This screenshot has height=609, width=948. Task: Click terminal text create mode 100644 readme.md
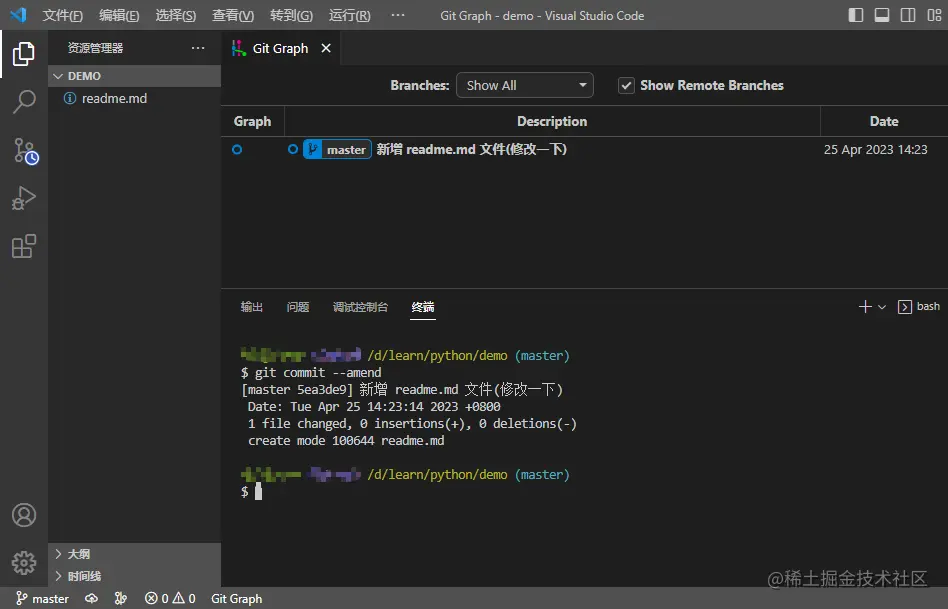[346, 440]
